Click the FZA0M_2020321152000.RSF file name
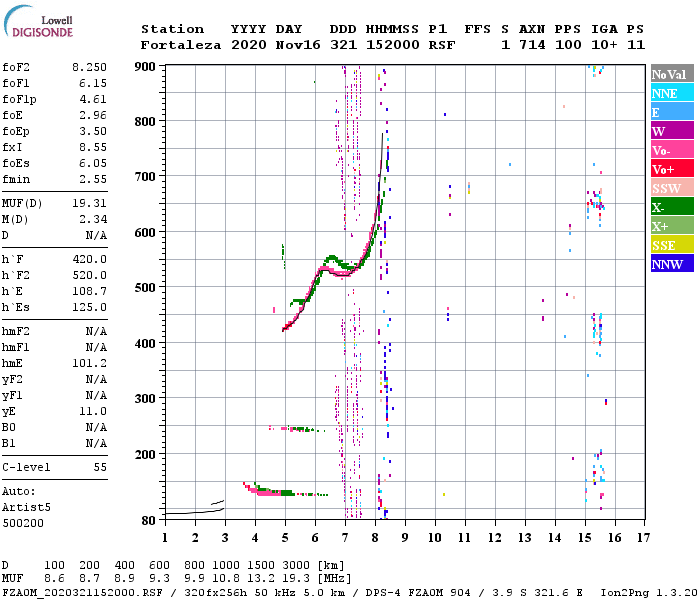This screenshot has height=600, width=700. pos(83,592)
